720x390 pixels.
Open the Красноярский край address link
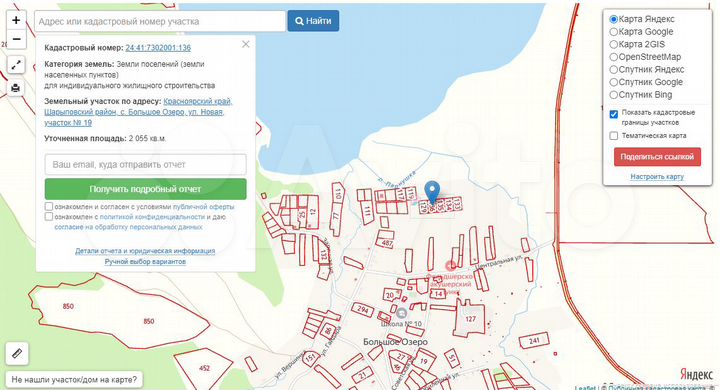[197, 102]
